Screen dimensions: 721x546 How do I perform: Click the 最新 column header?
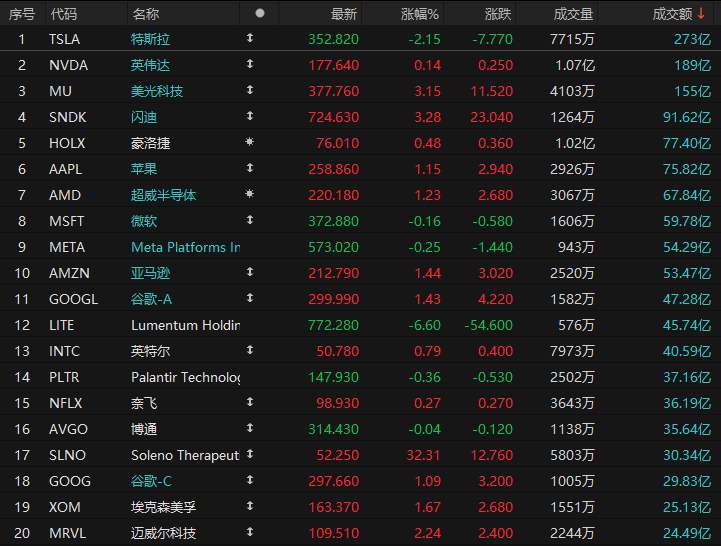click(343, 14)
